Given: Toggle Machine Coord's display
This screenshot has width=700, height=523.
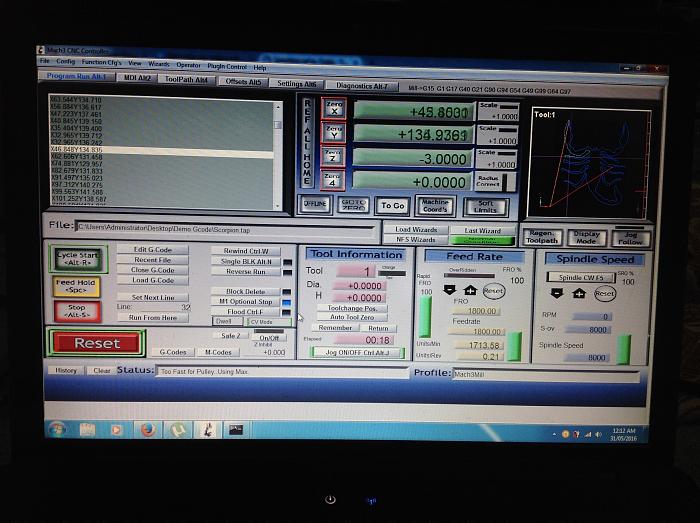Looking at the screenshot, I should point(435,206).
